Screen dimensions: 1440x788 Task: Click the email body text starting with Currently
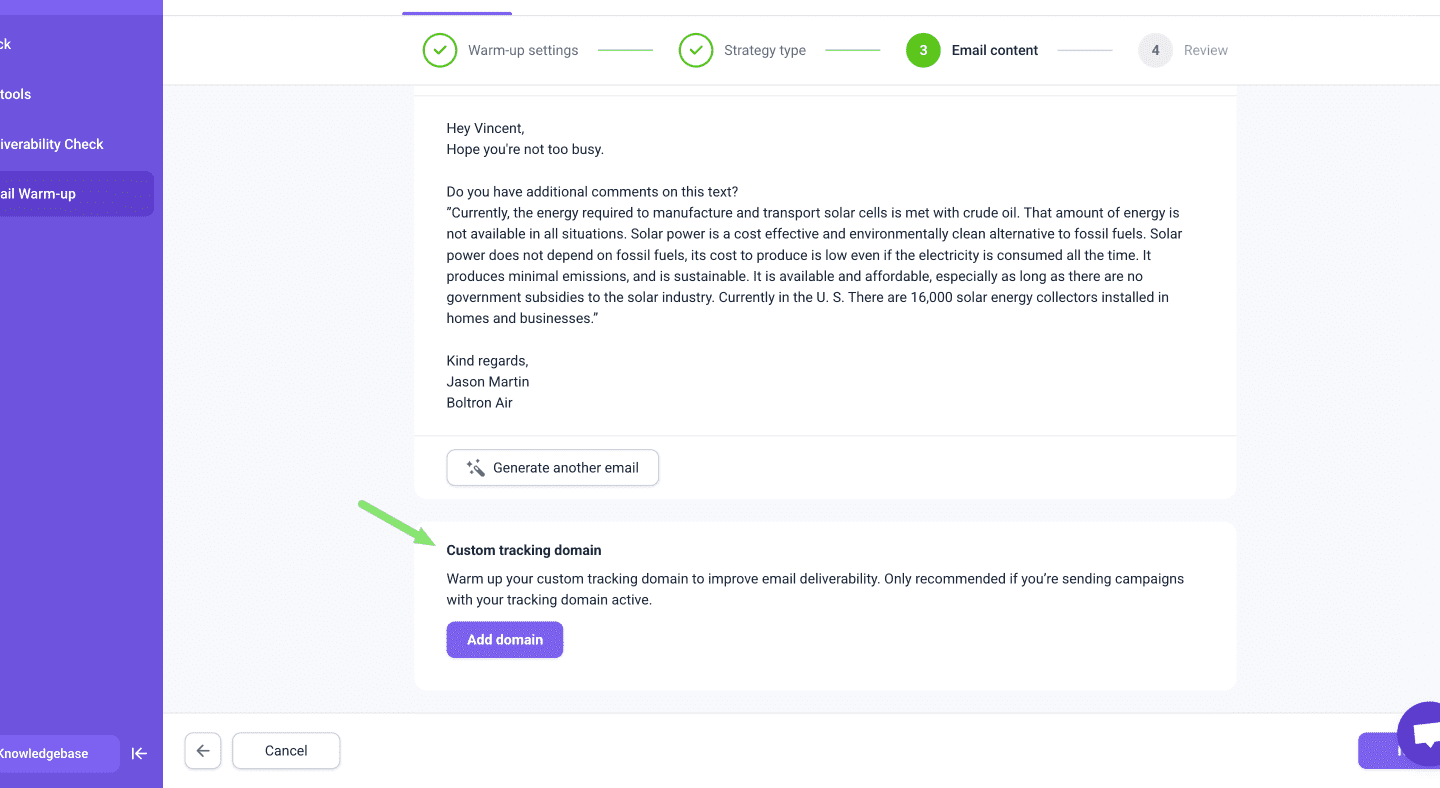812,265
